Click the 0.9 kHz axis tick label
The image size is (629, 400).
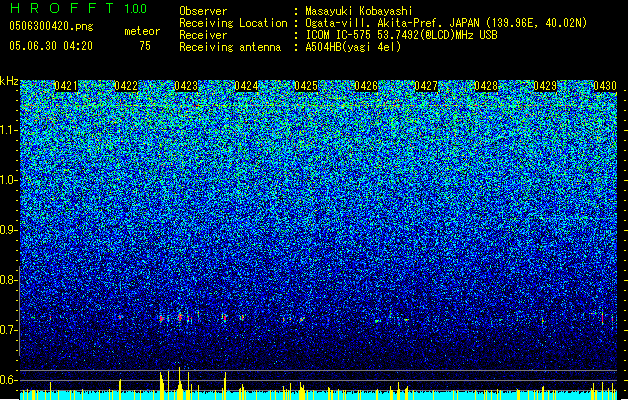click(8, 230)
